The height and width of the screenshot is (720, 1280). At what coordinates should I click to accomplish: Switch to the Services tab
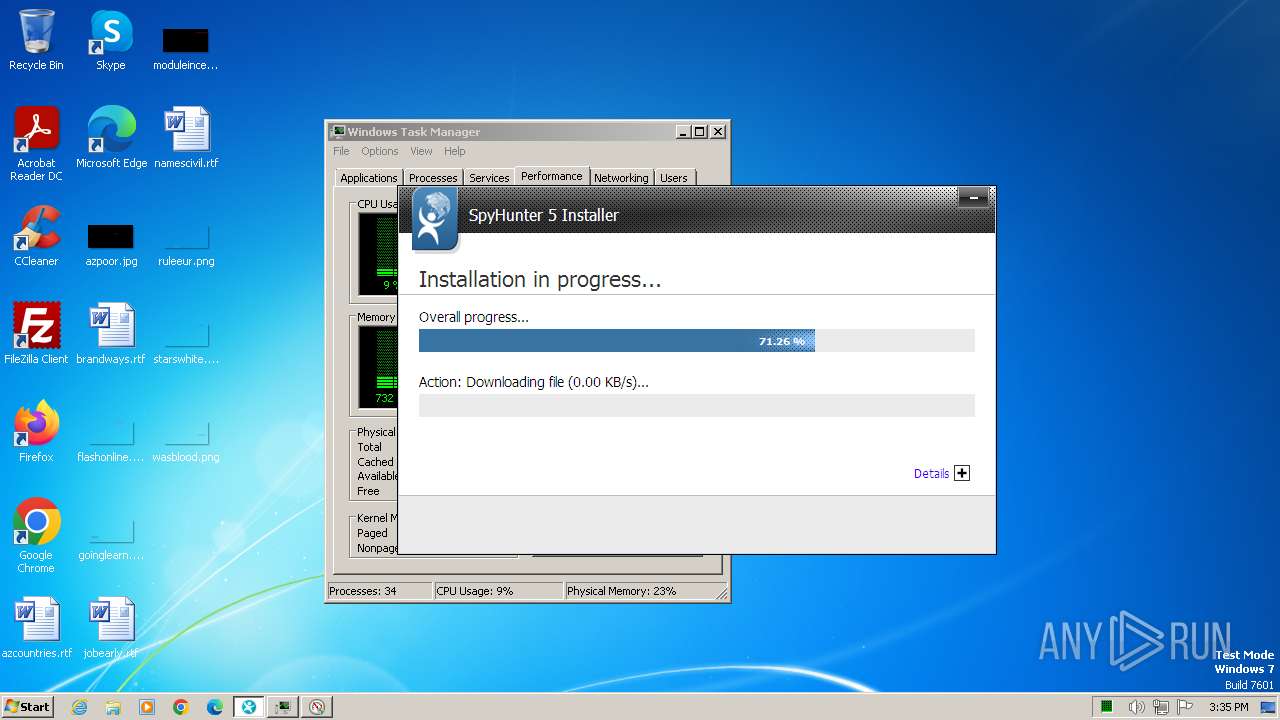489,178
